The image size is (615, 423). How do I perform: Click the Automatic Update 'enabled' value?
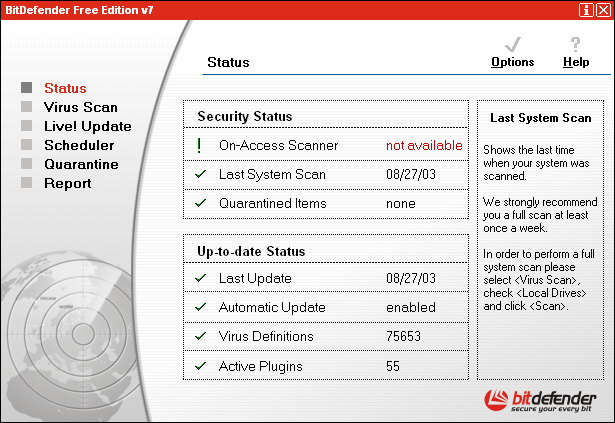[411, 307]
